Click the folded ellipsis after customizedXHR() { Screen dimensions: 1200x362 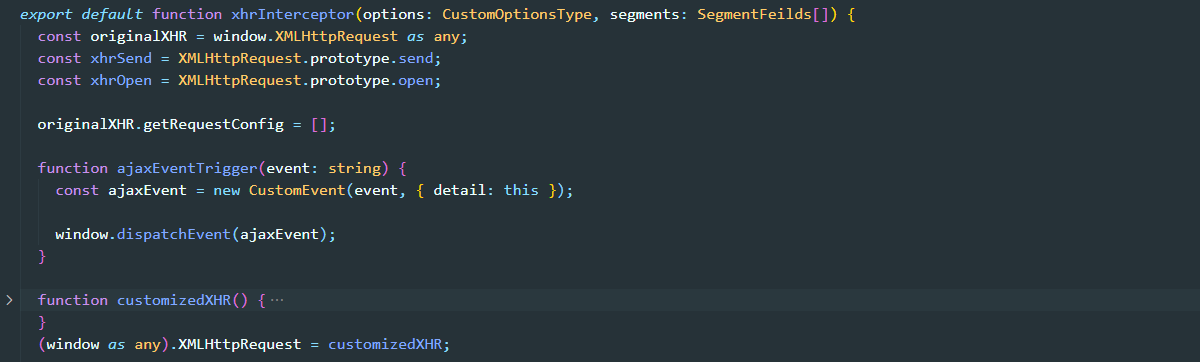tap(277, 300)
